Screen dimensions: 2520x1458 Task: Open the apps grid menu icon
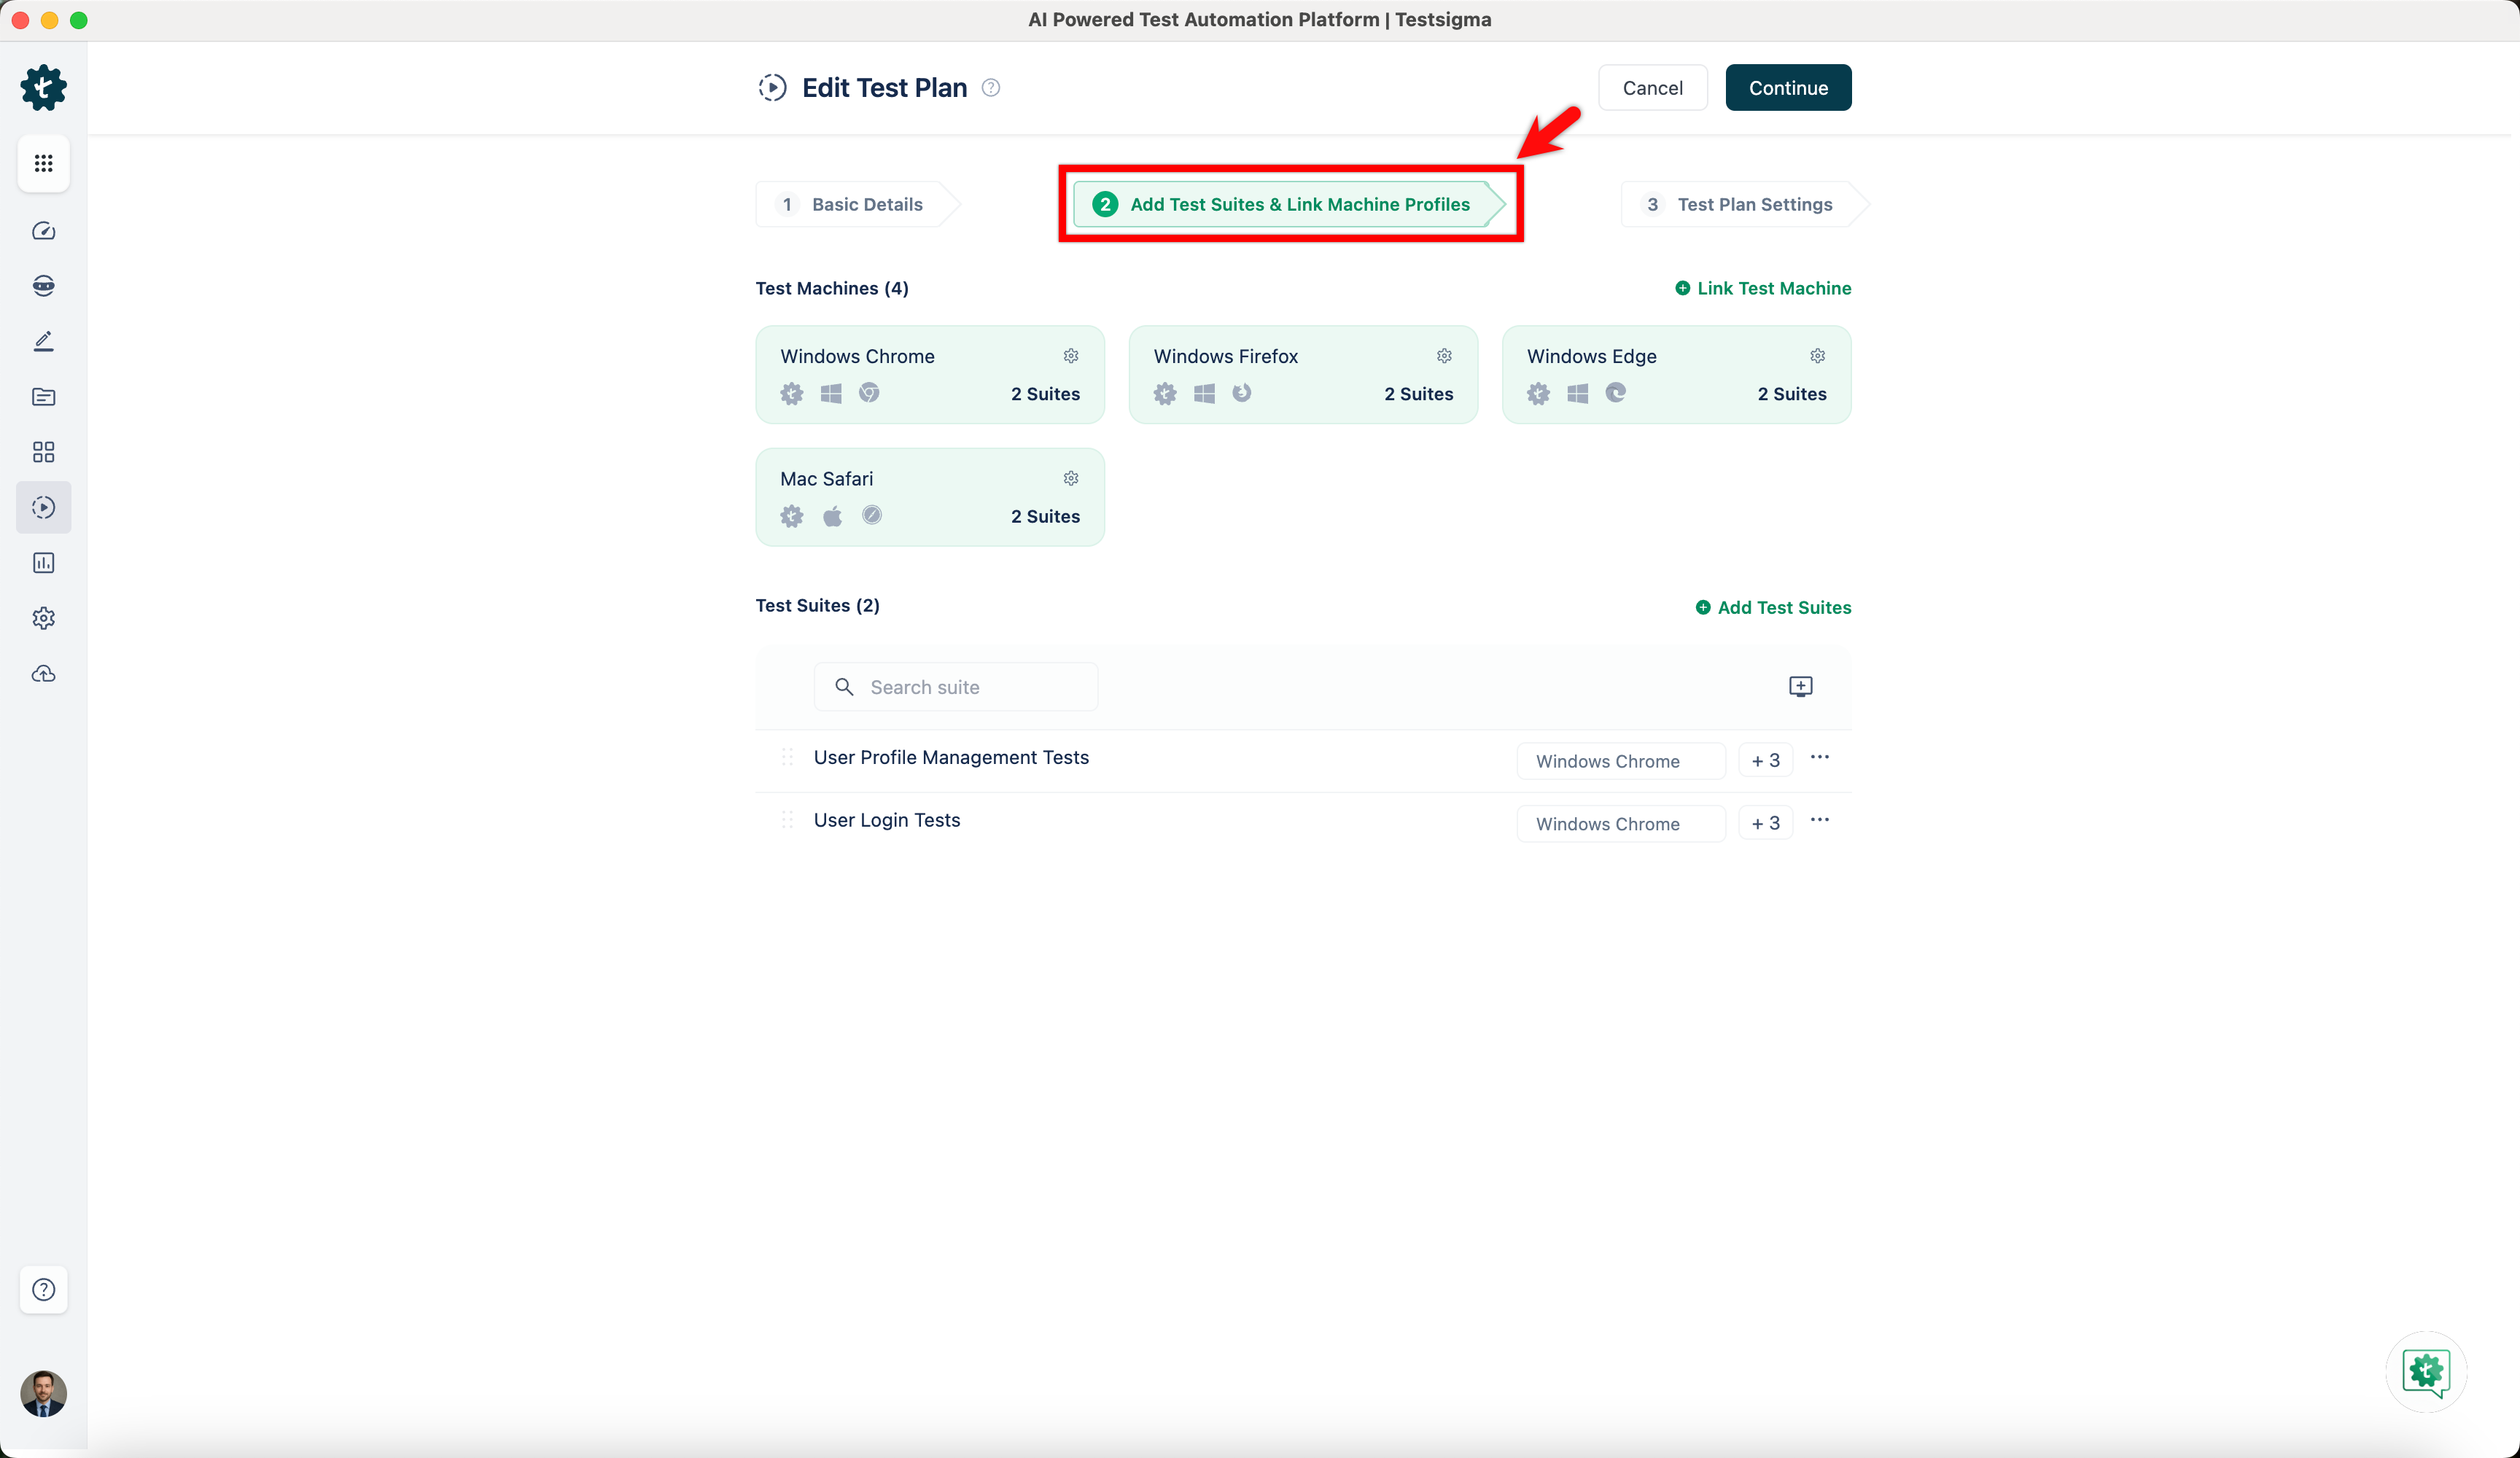click(43, 163)
